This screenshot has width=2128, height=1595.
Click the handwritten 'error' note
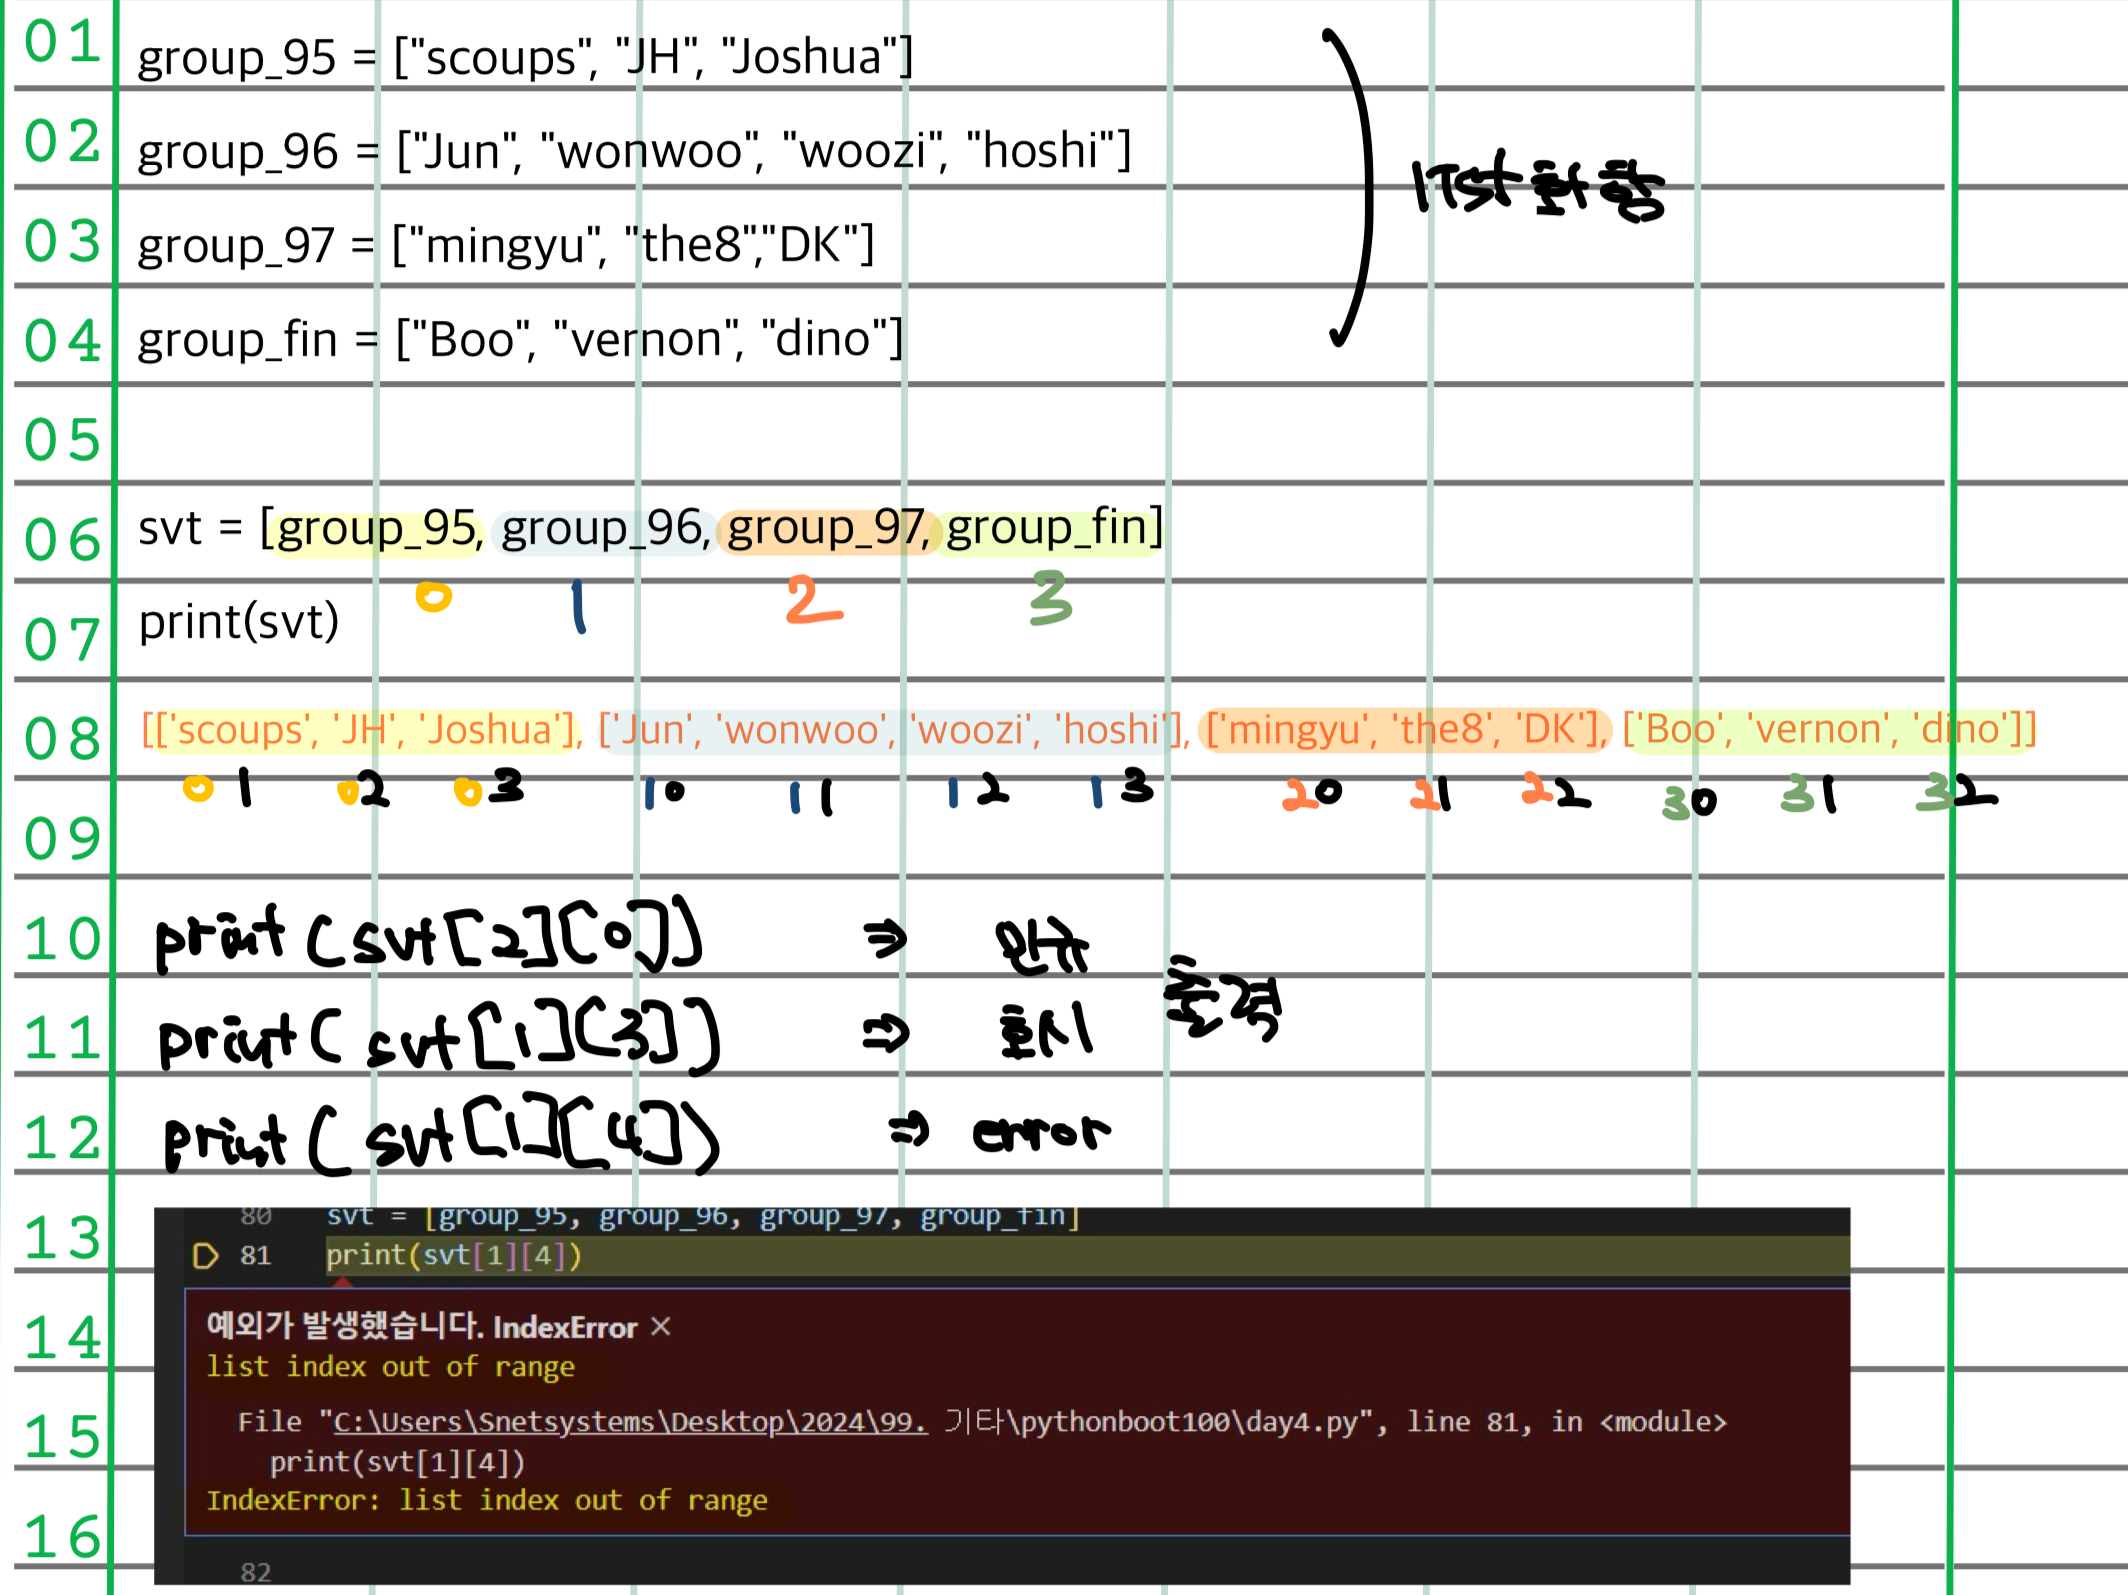coord(1041,1133)
